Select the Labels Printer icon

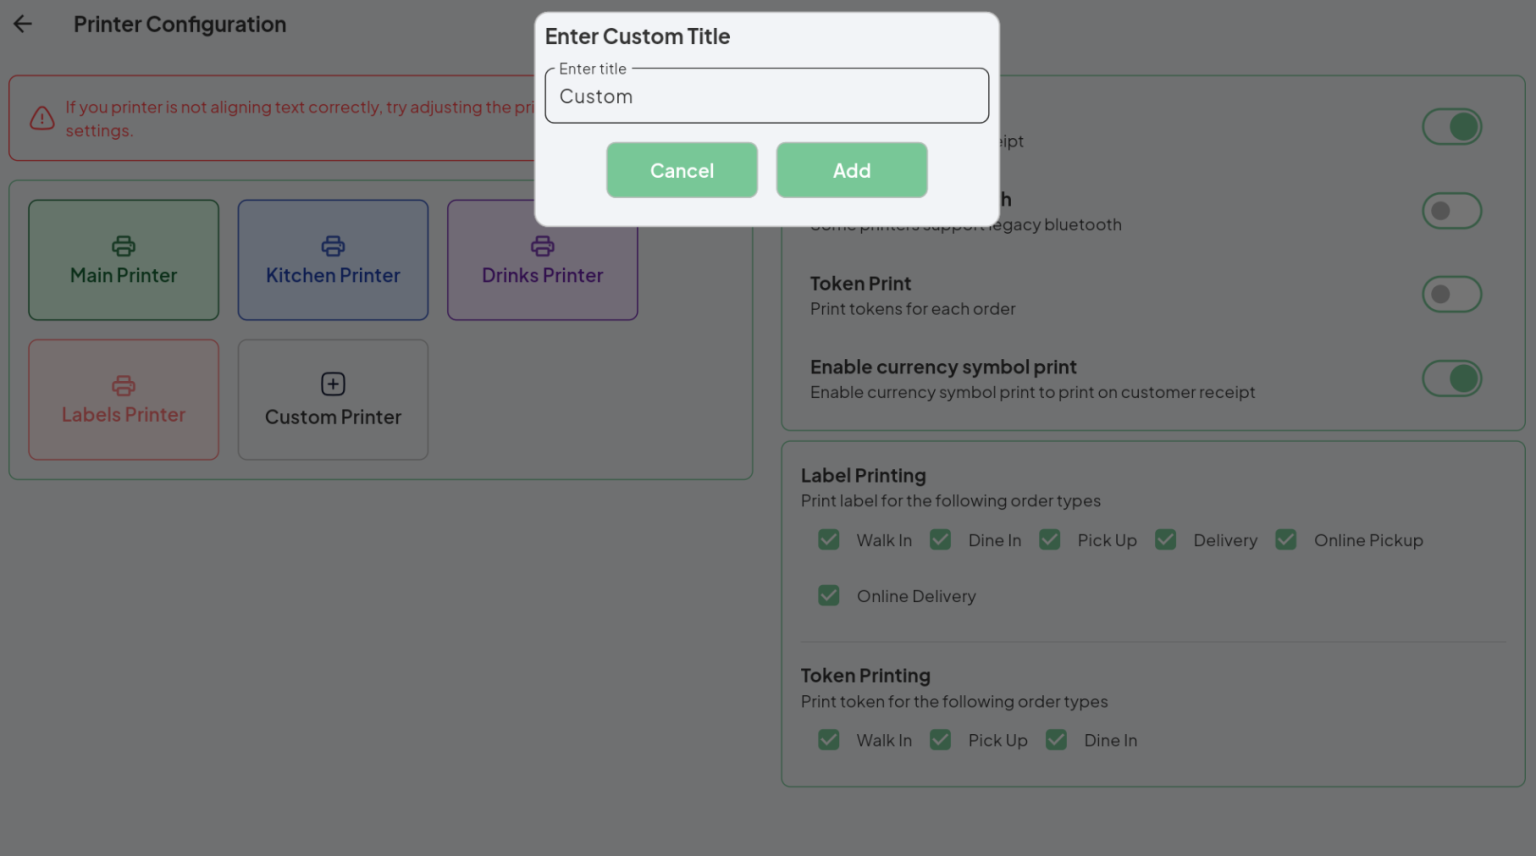pyautogui.click(x=123, y=385)
